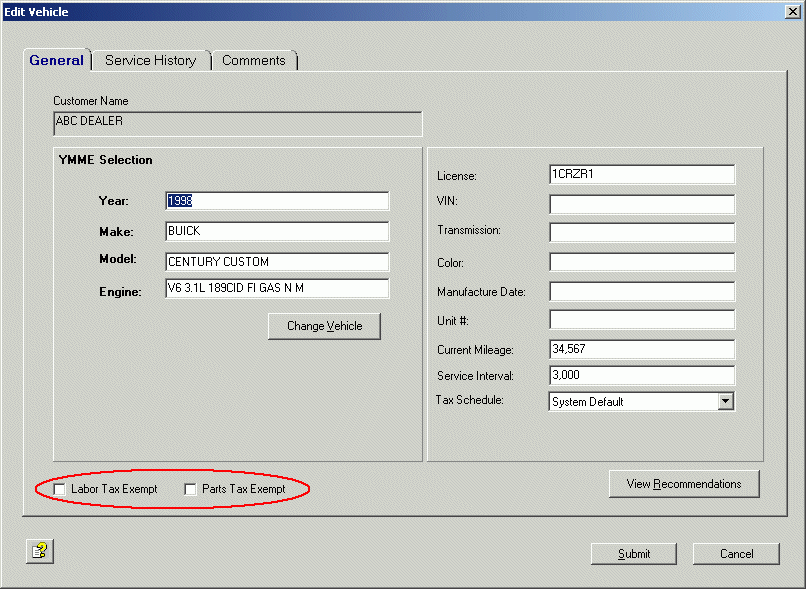Click the Manufacture Date field
This screenshot has height=589, width=806.
click(x=641, y=291)
